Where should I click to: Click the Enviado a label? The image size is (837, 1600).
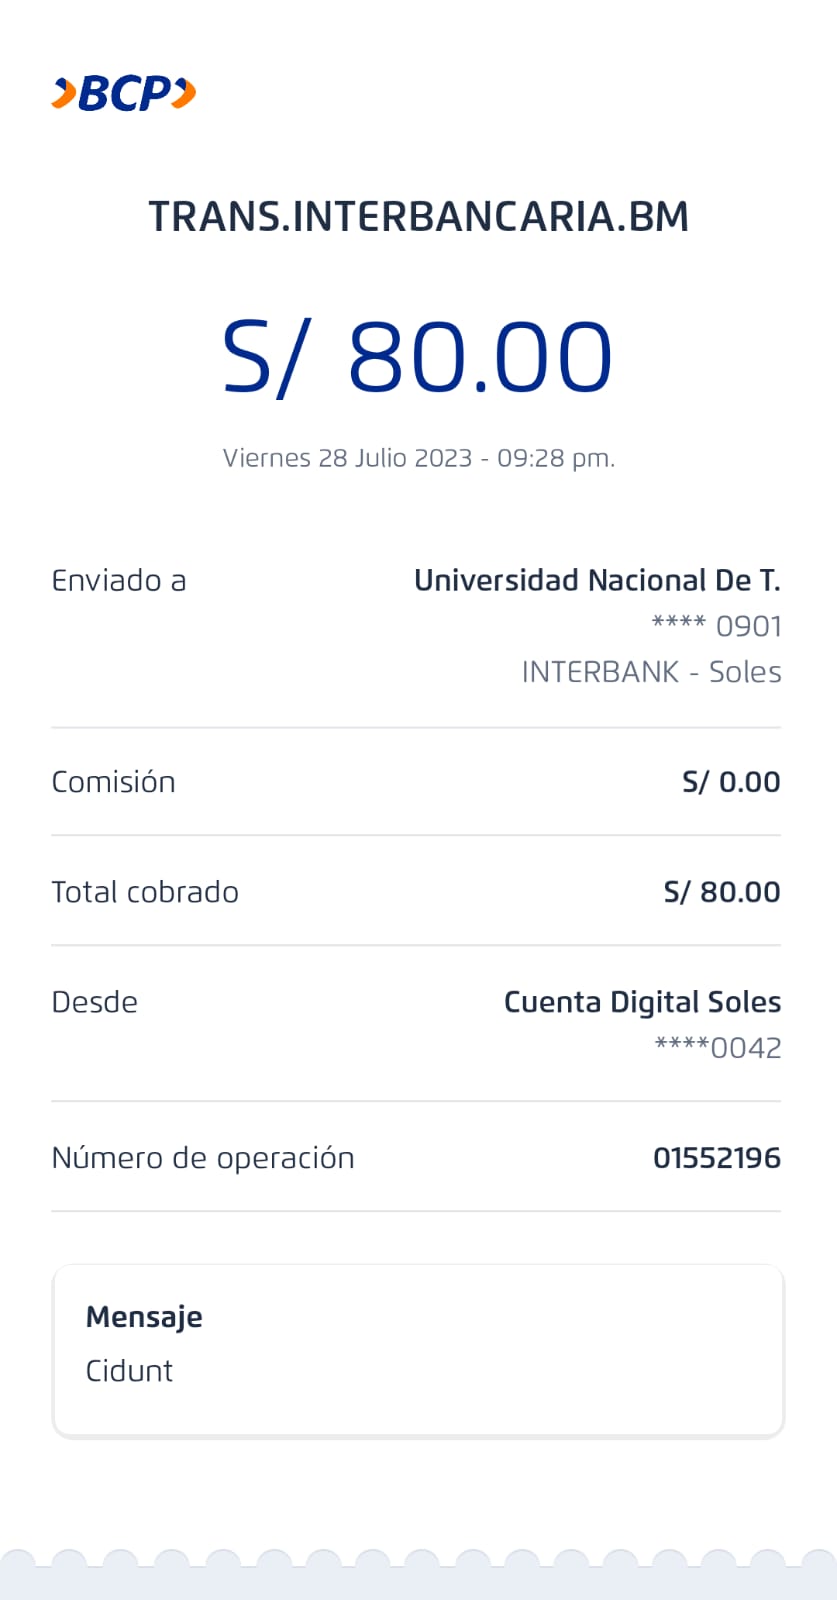[x=119, y=581]
